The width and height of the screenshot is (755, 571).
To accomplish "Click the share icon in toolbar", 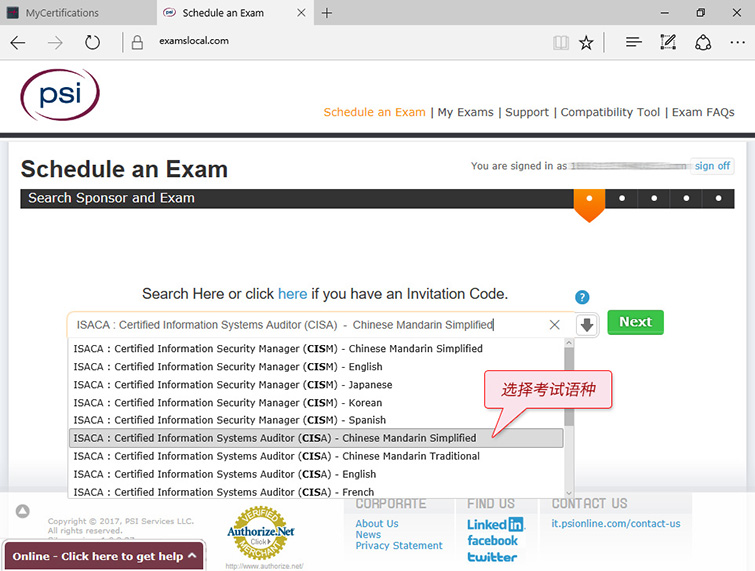I will pos(703,42).
